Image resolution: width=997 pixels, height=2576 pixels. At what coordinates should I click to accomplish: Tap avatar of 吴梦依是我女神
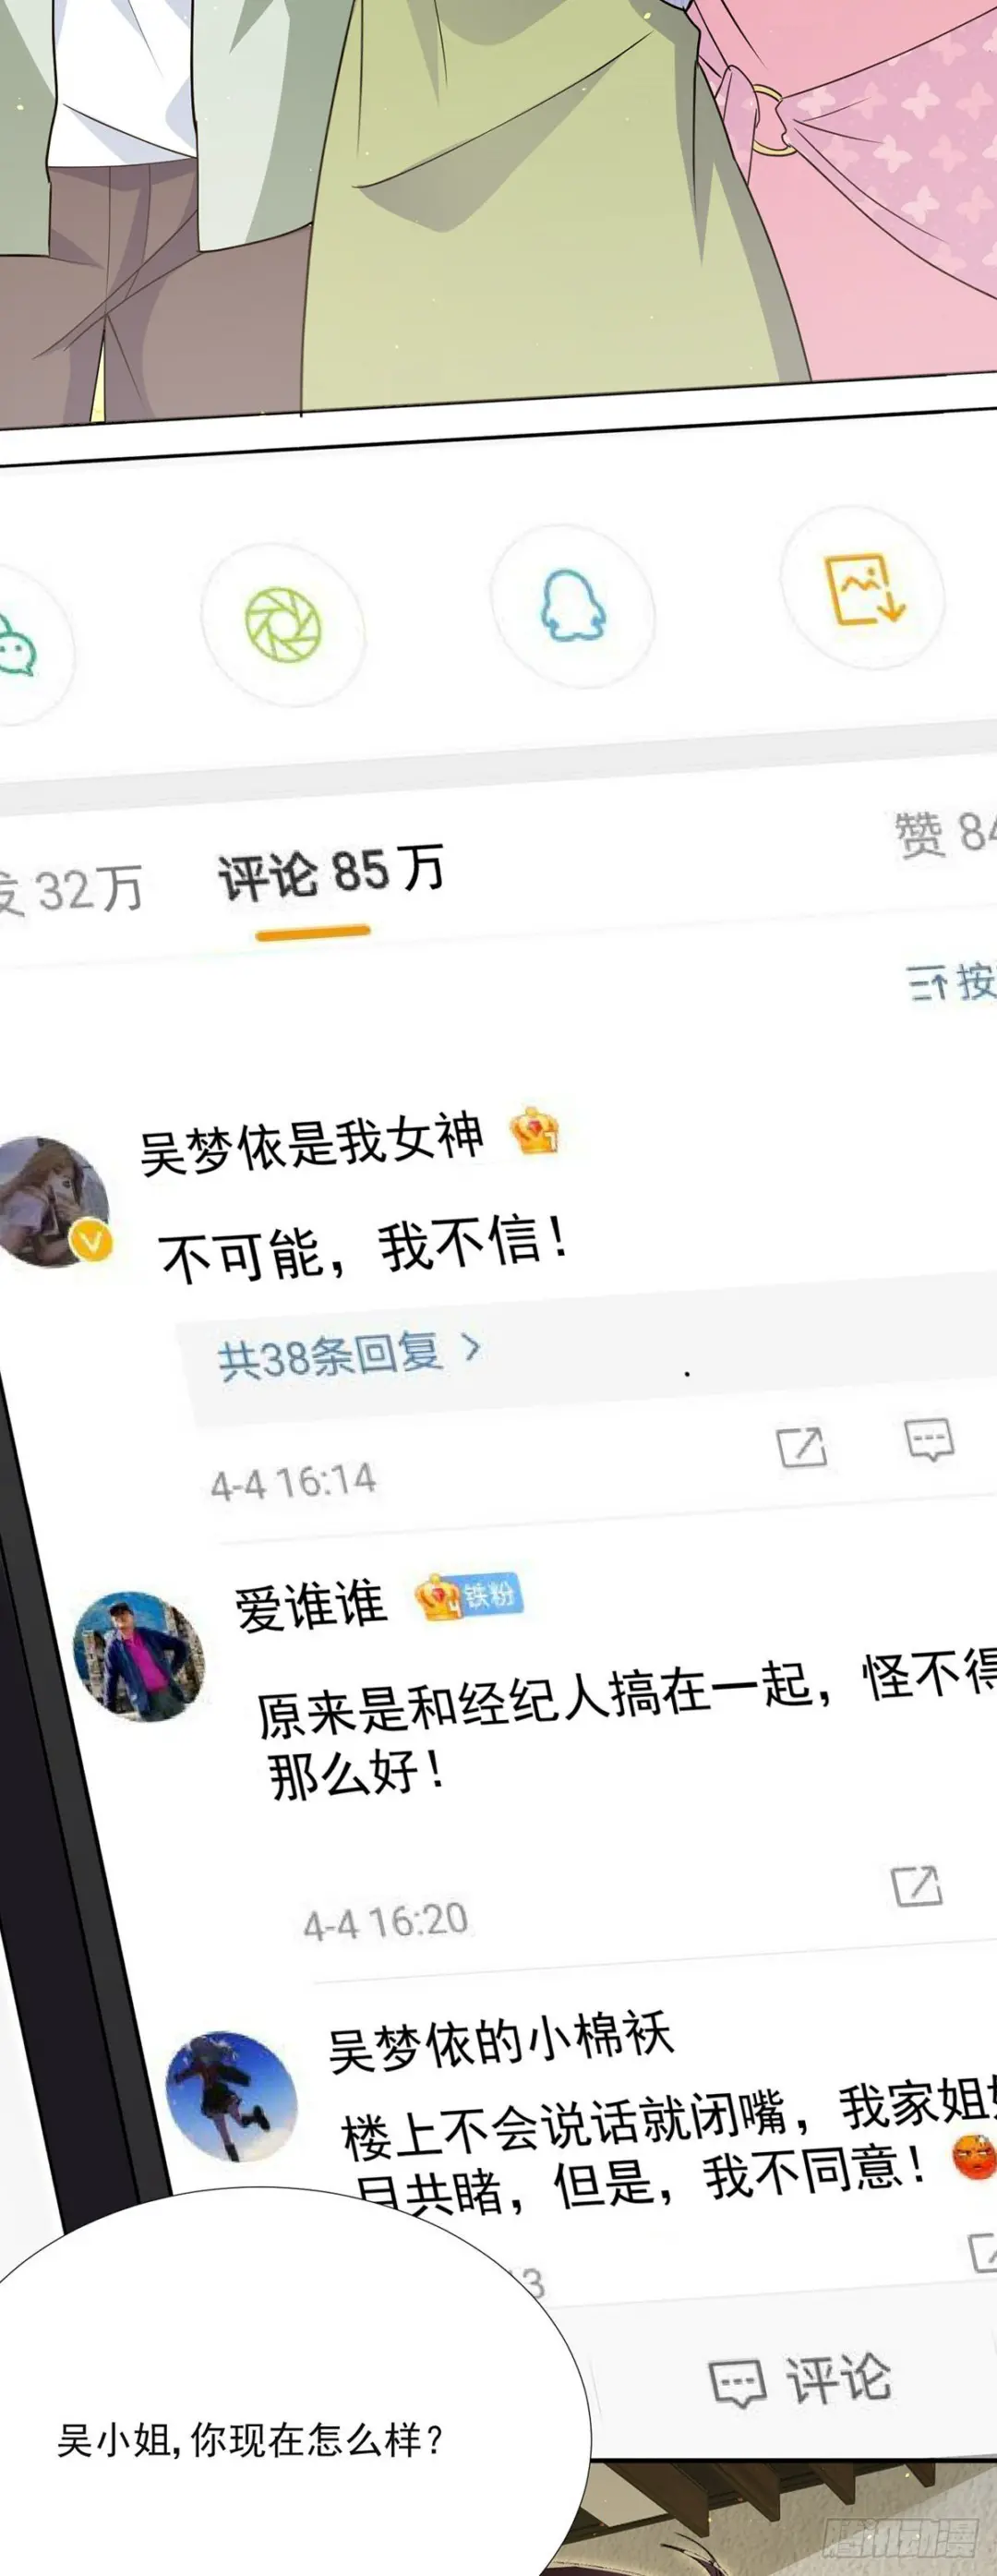pyautogui.click(x=52, y=1201)
